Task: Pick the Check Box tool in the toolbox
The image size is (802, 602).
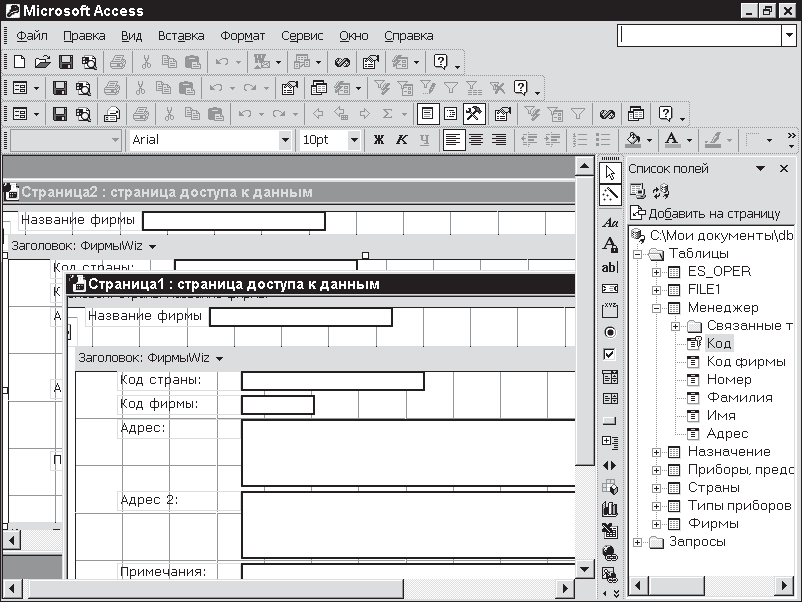Action: click(x=609, y=354)
